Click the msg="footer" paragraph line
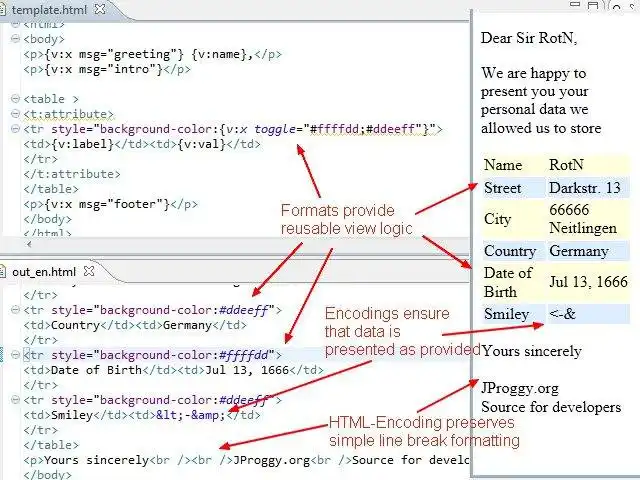This screenshot has width=640, height=480. pos(110,204)
